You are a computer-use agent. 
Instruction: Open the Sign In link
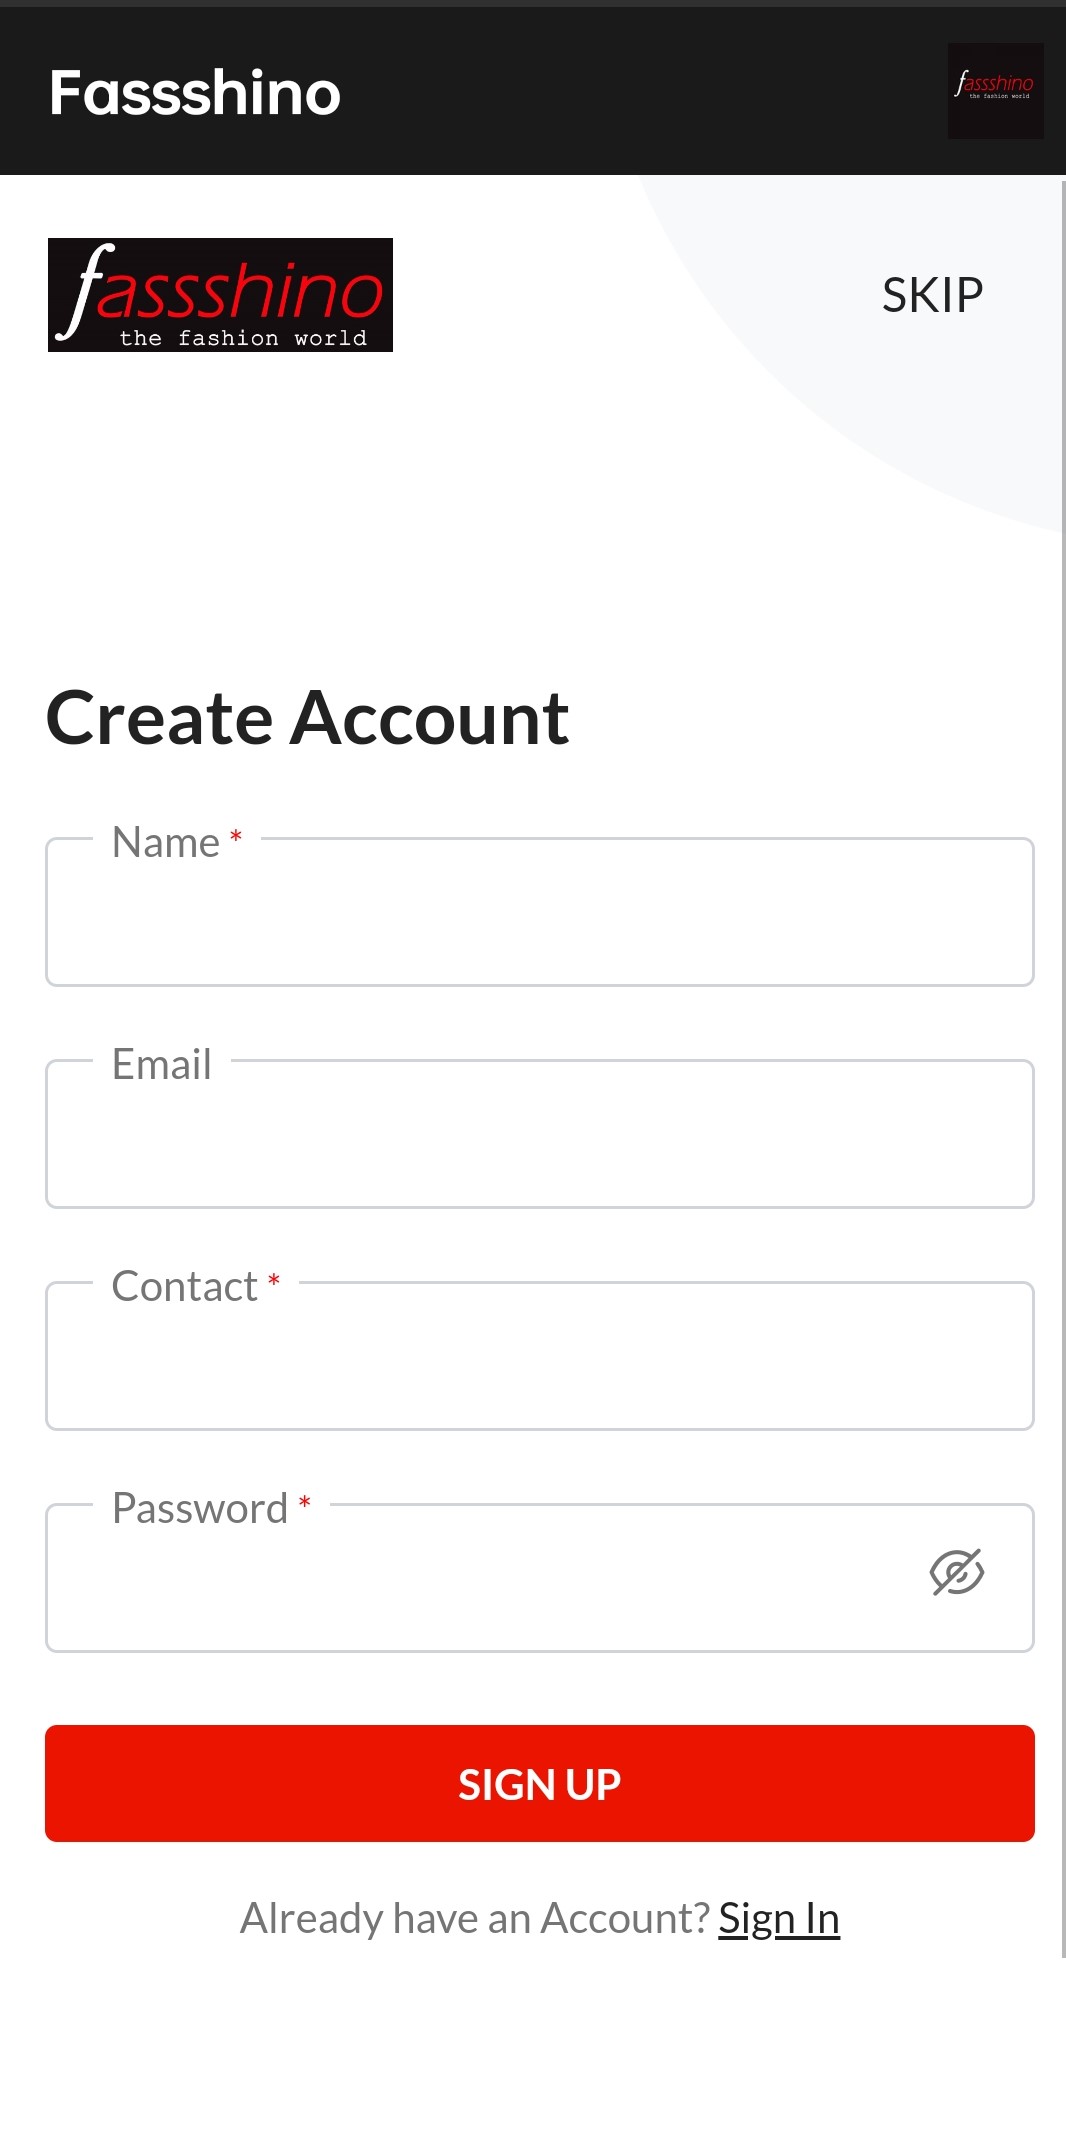pyautogui.click(x=779, y=1918)
